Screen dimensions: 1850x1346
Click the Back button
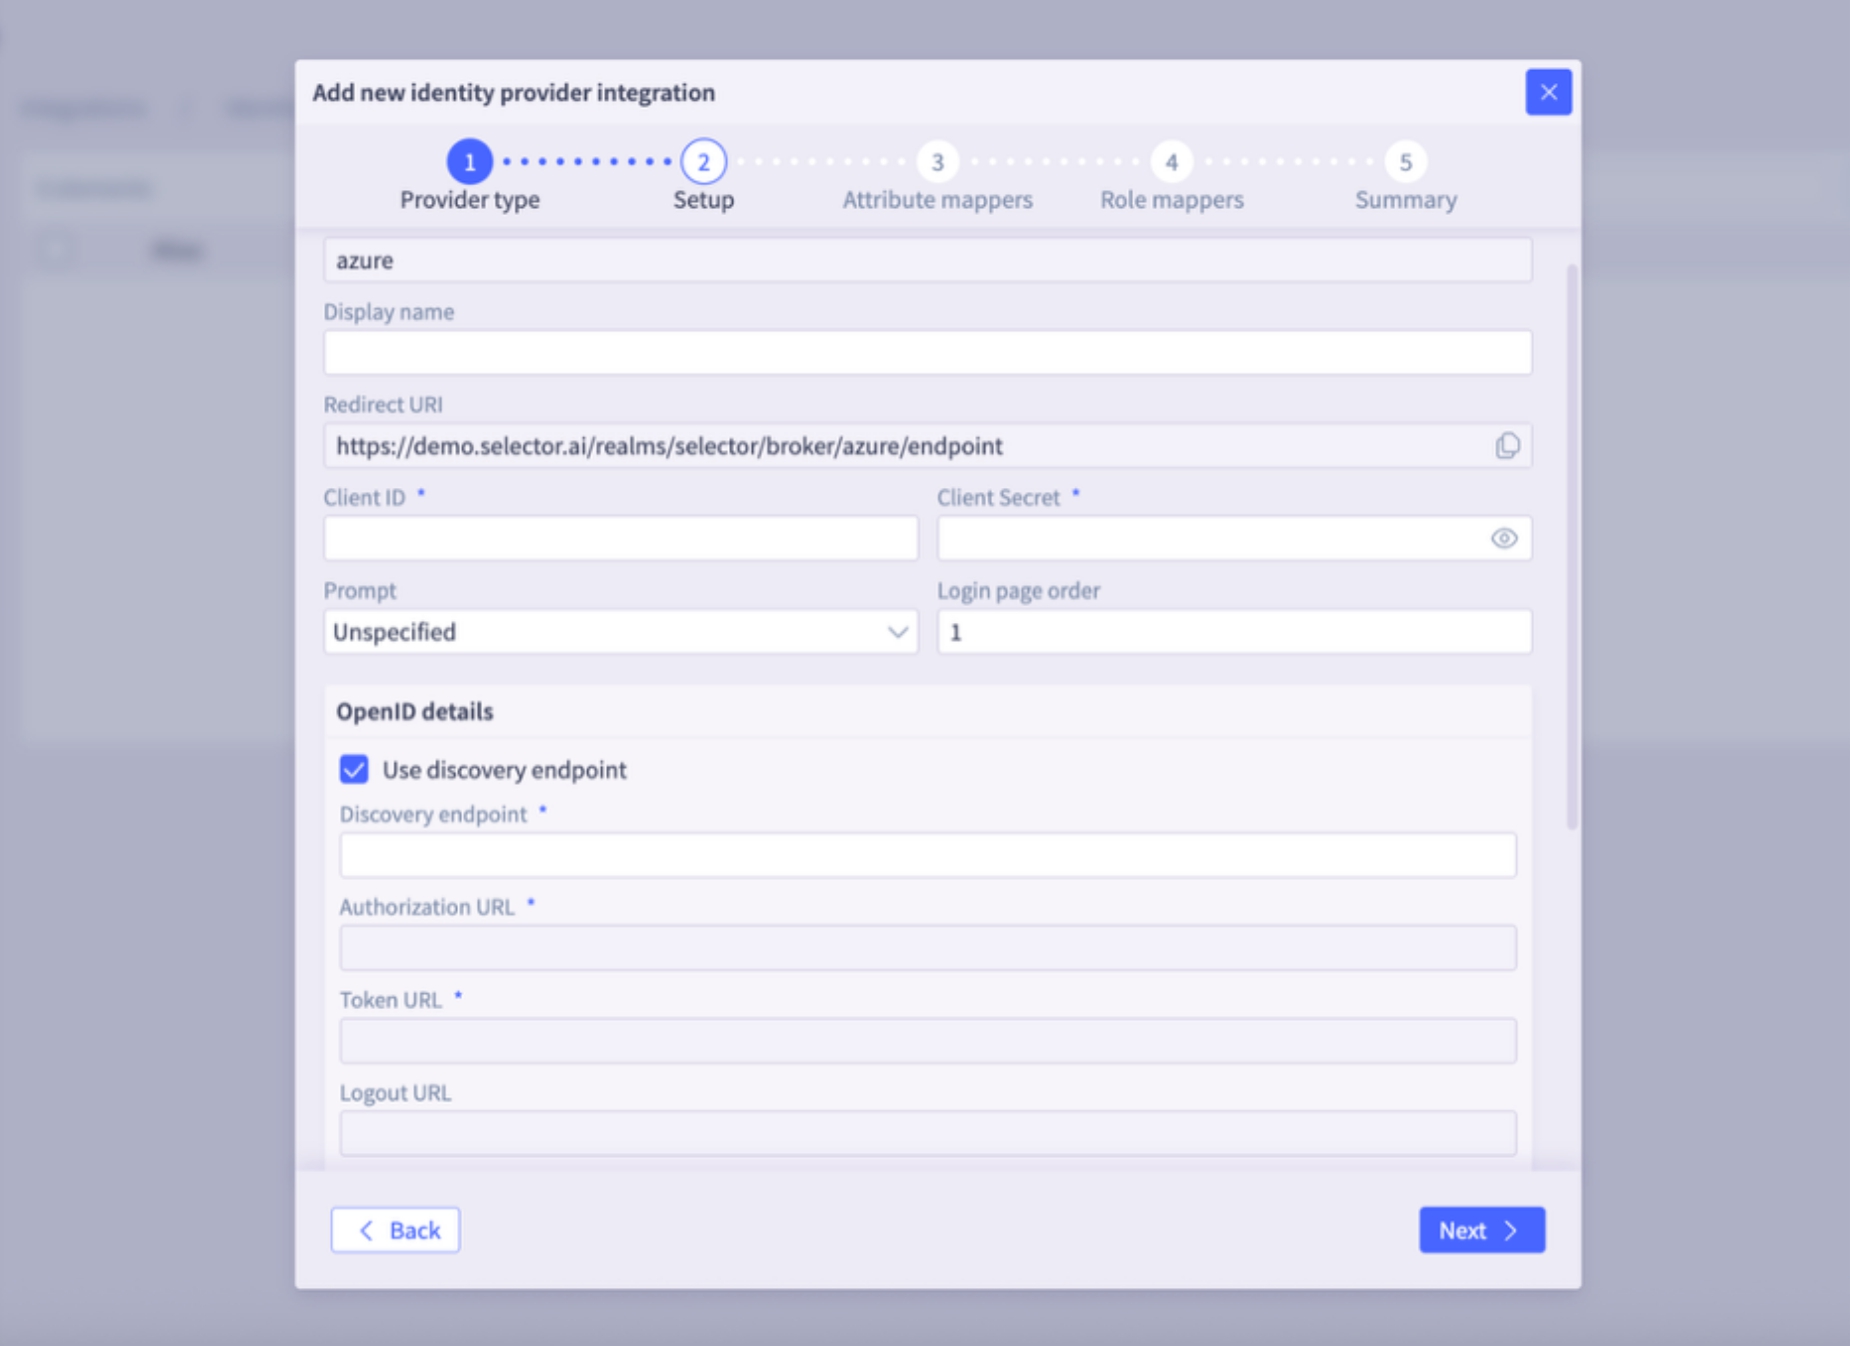tap(395, 1230)
